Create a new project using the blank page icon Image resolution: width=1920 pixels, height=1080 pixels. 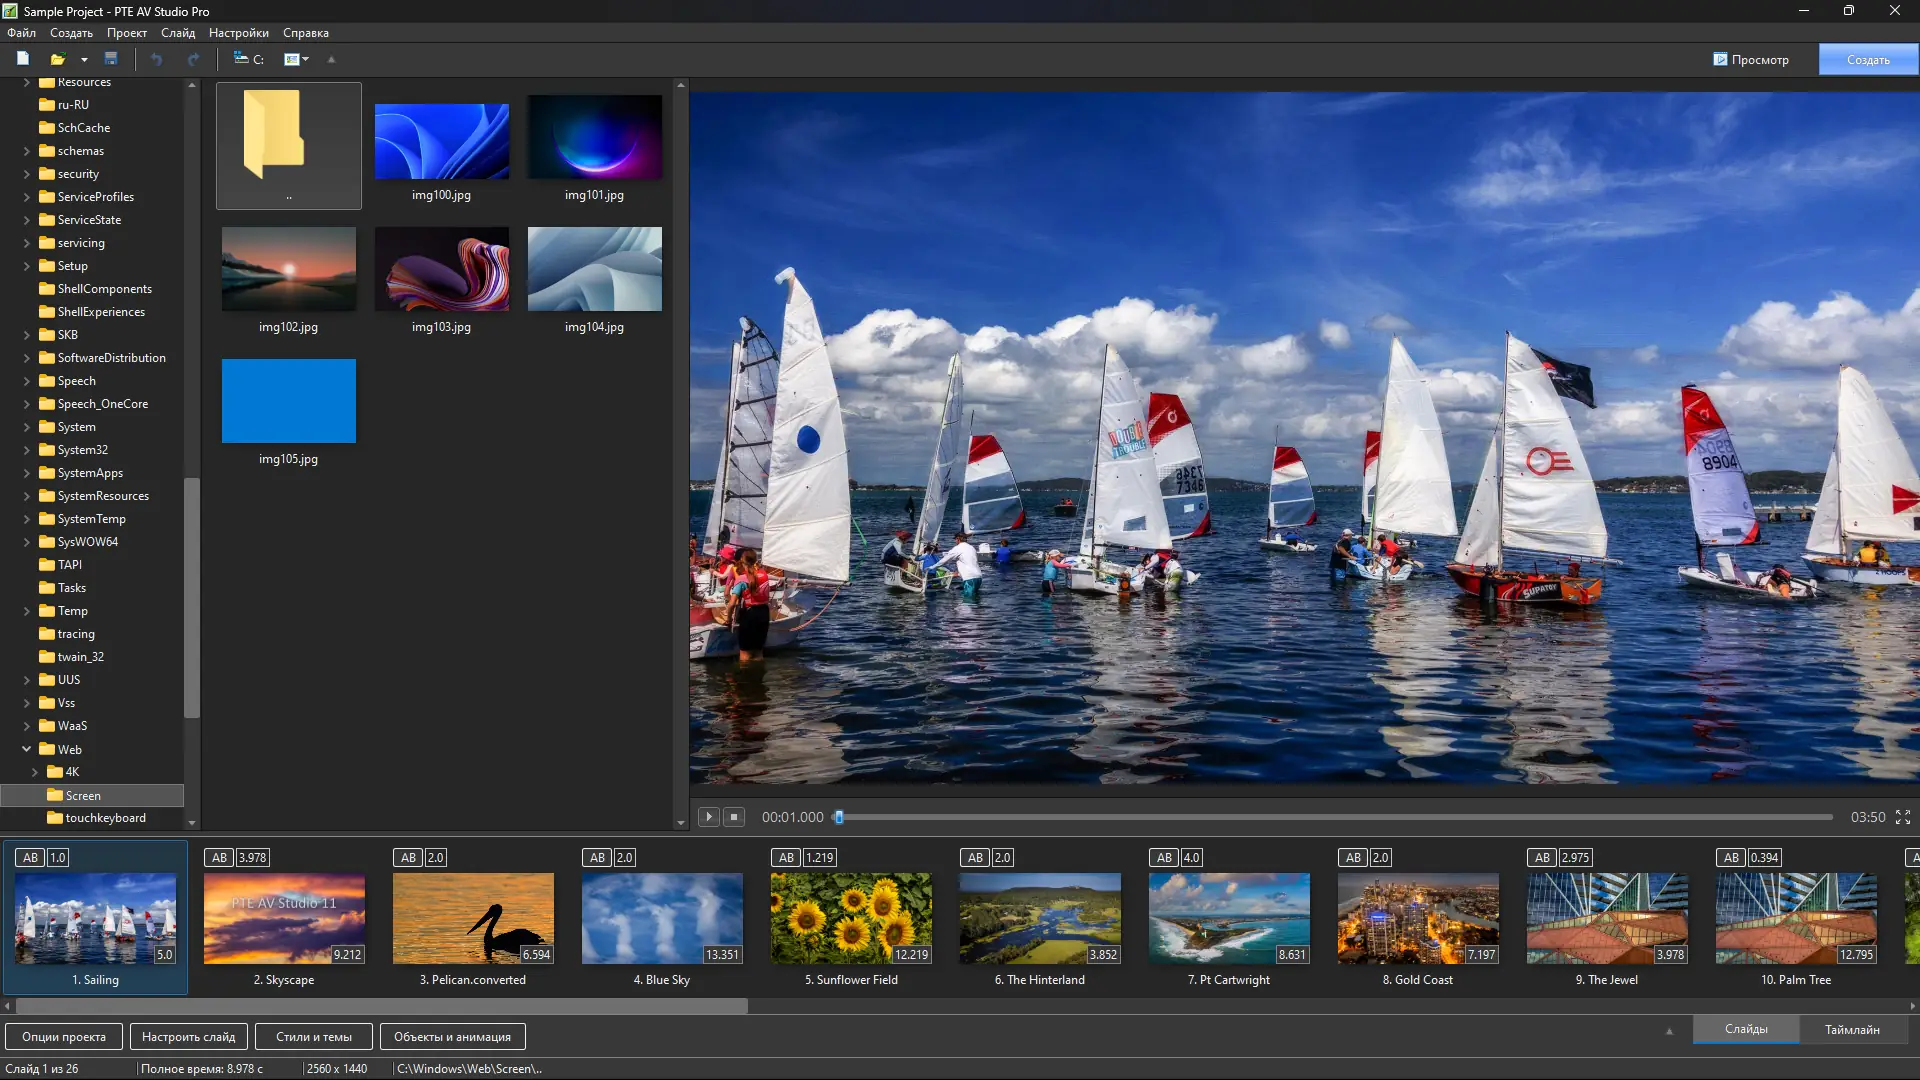point(22,59)
